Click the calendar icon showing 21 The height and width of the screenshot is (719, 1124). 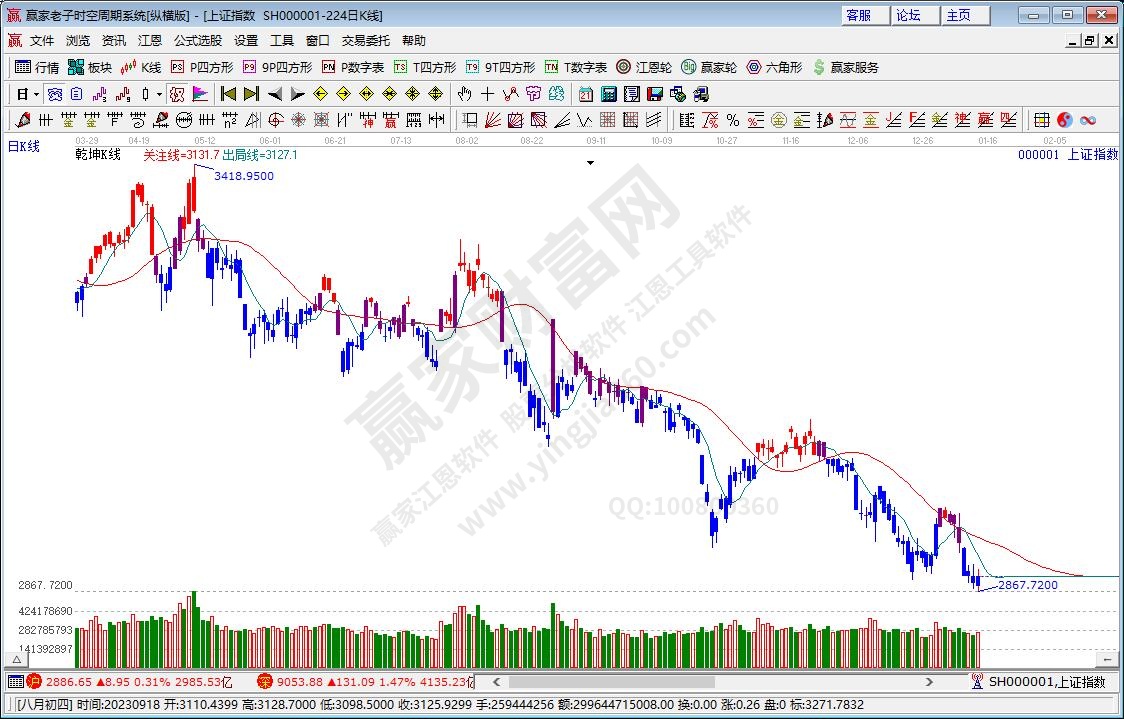[x=585, y=94]
